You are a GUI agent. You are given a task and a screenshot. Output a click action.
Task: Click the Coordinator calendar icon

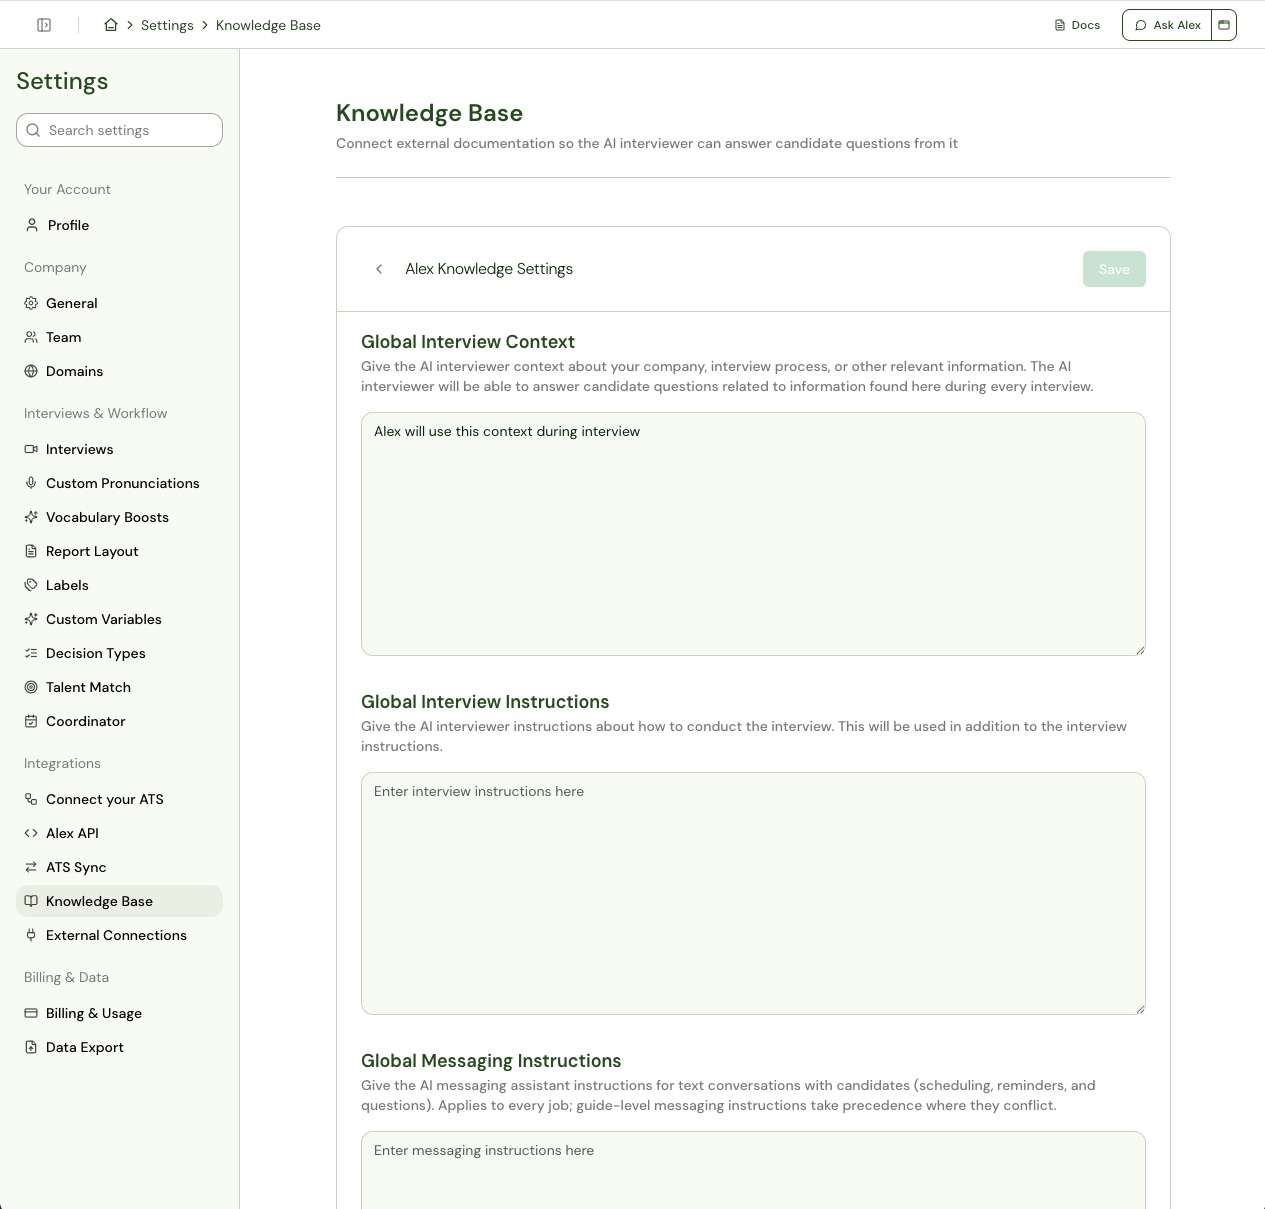(31, 721)
